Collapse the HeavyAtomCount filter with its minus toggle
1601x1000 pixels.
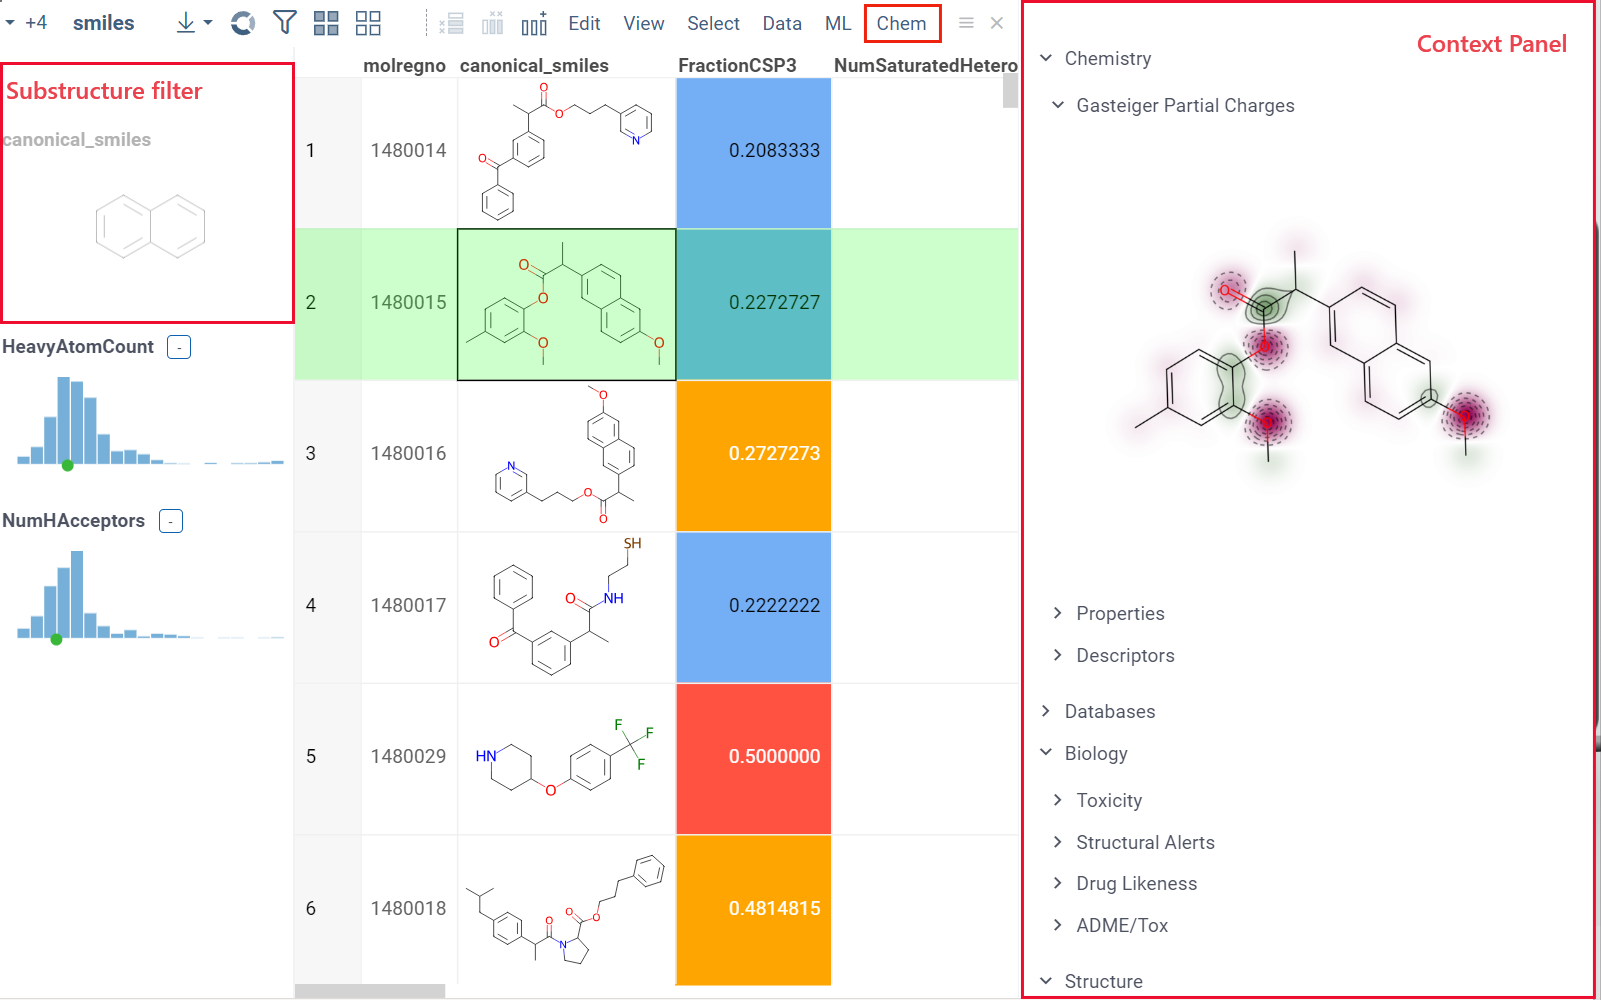(178, 347)
